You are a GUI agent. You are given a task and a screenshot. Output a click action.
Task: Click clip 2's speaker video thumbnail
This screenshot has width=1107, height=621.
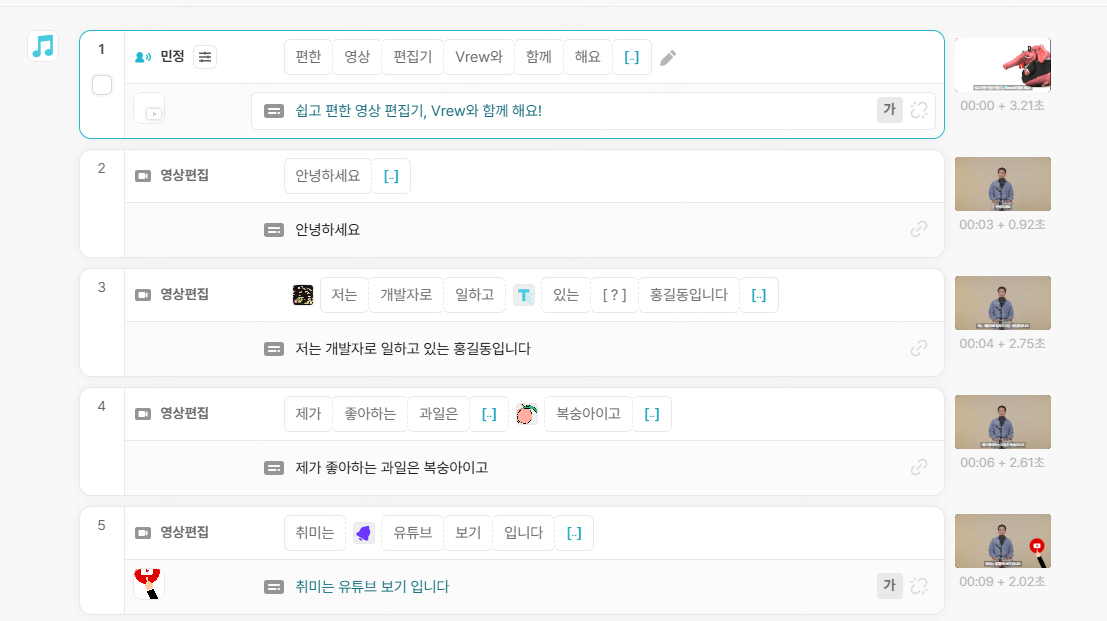coord(1002,183)
